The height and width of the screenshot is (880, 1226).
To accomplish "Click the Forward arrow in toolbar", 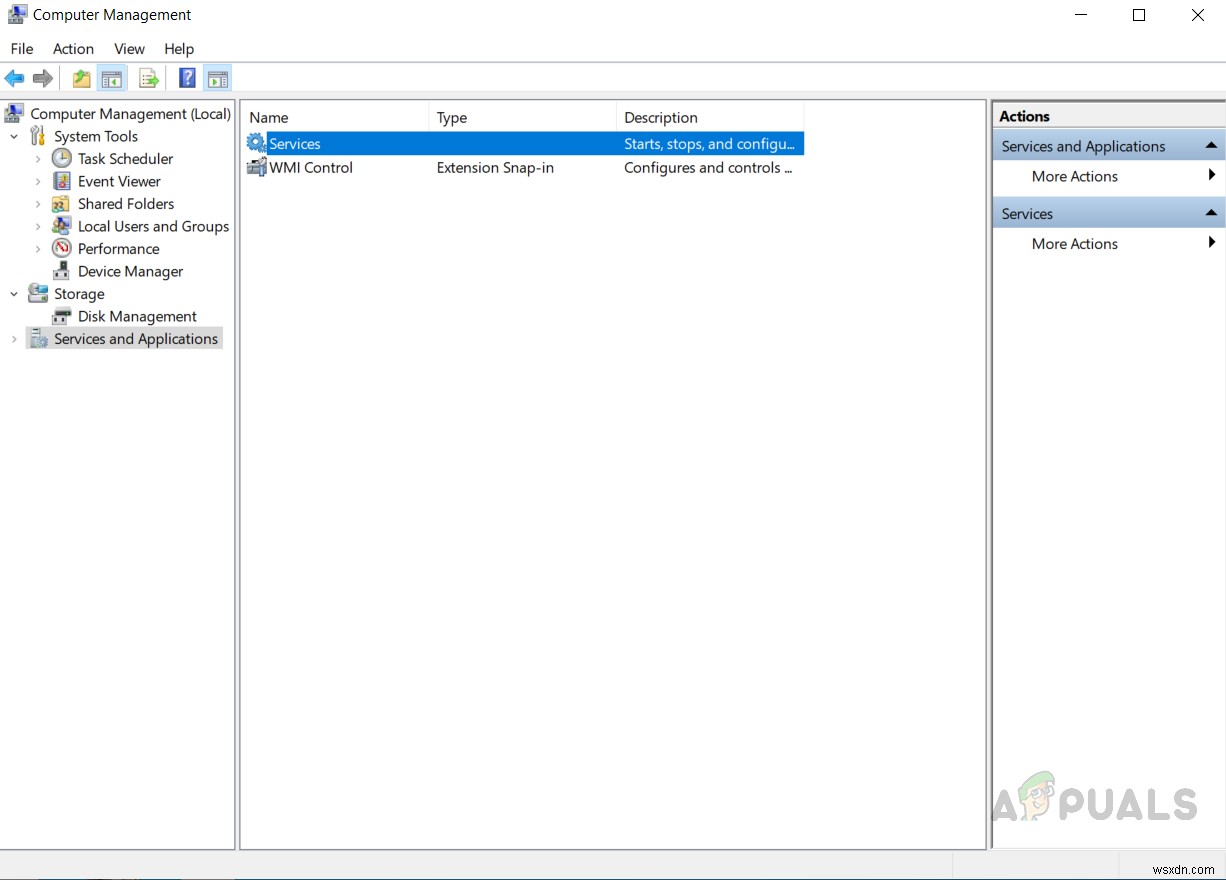I will click(43, 78).
